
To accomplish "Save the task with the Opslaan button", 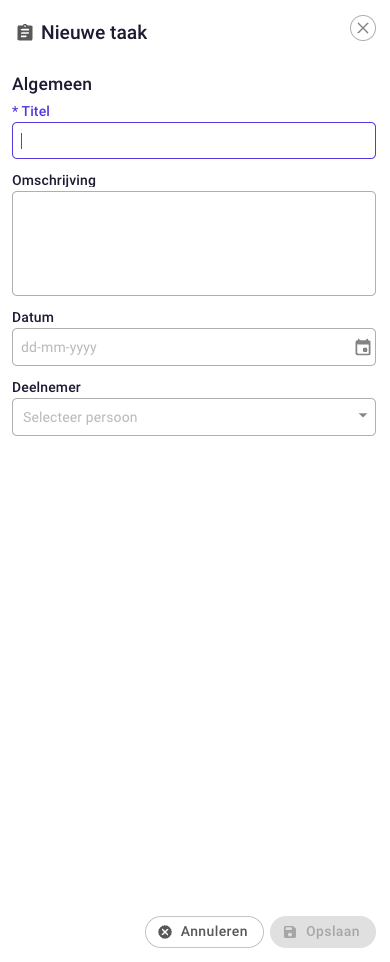I will pyautogui.click(x=323, y=932).
